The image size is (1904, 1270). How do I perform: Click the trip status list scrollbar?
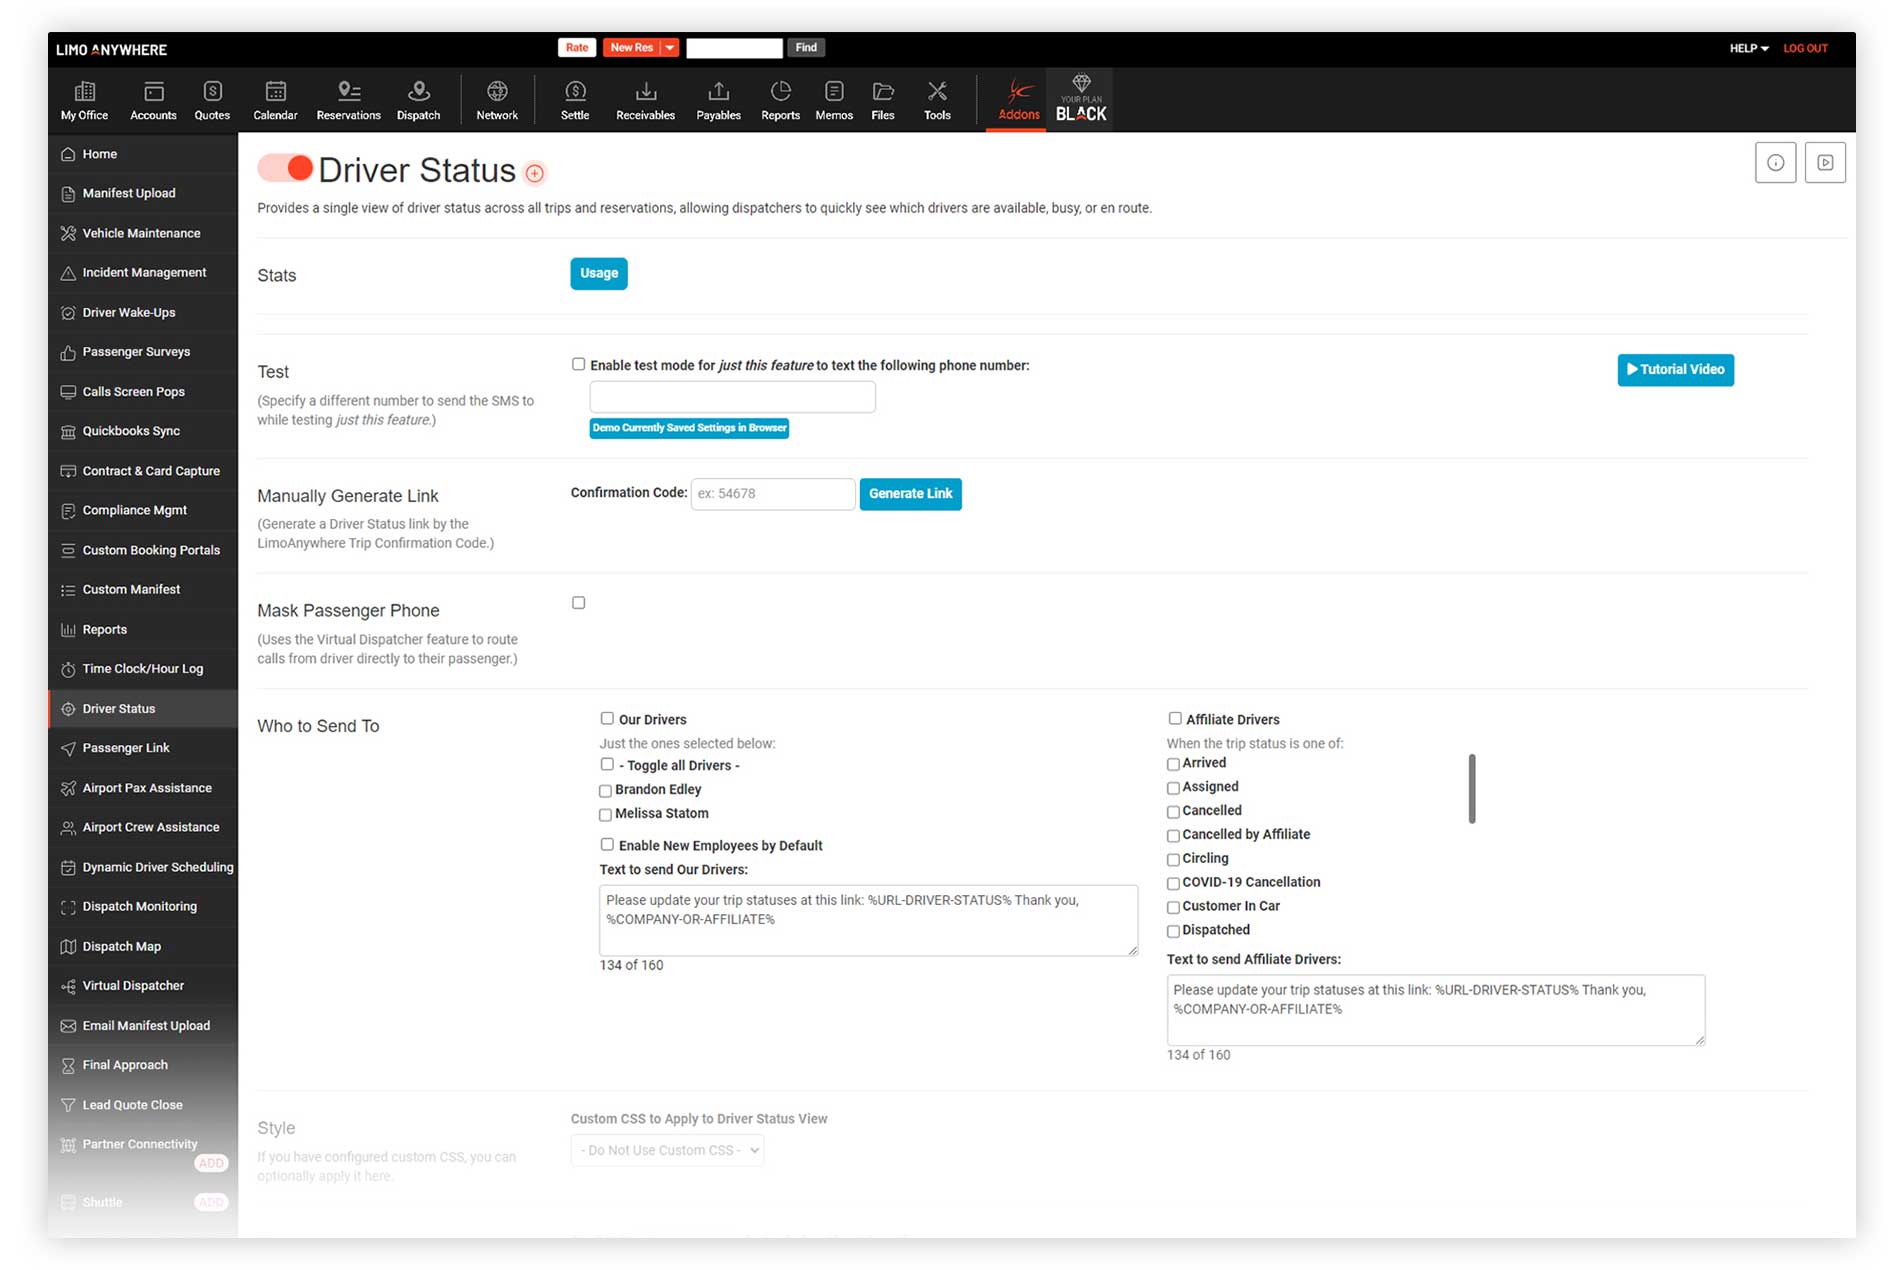point(1472,789)
